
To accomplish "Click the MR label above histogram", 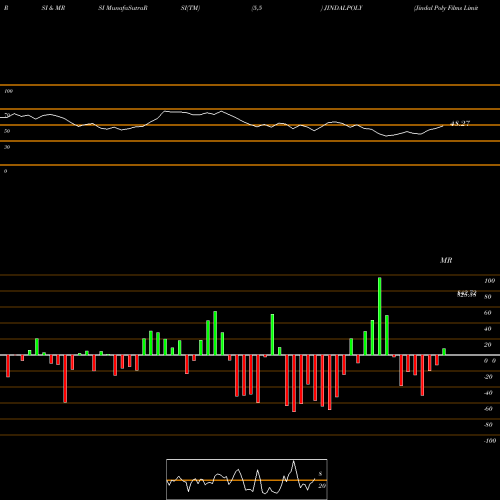I will point(446,260).
